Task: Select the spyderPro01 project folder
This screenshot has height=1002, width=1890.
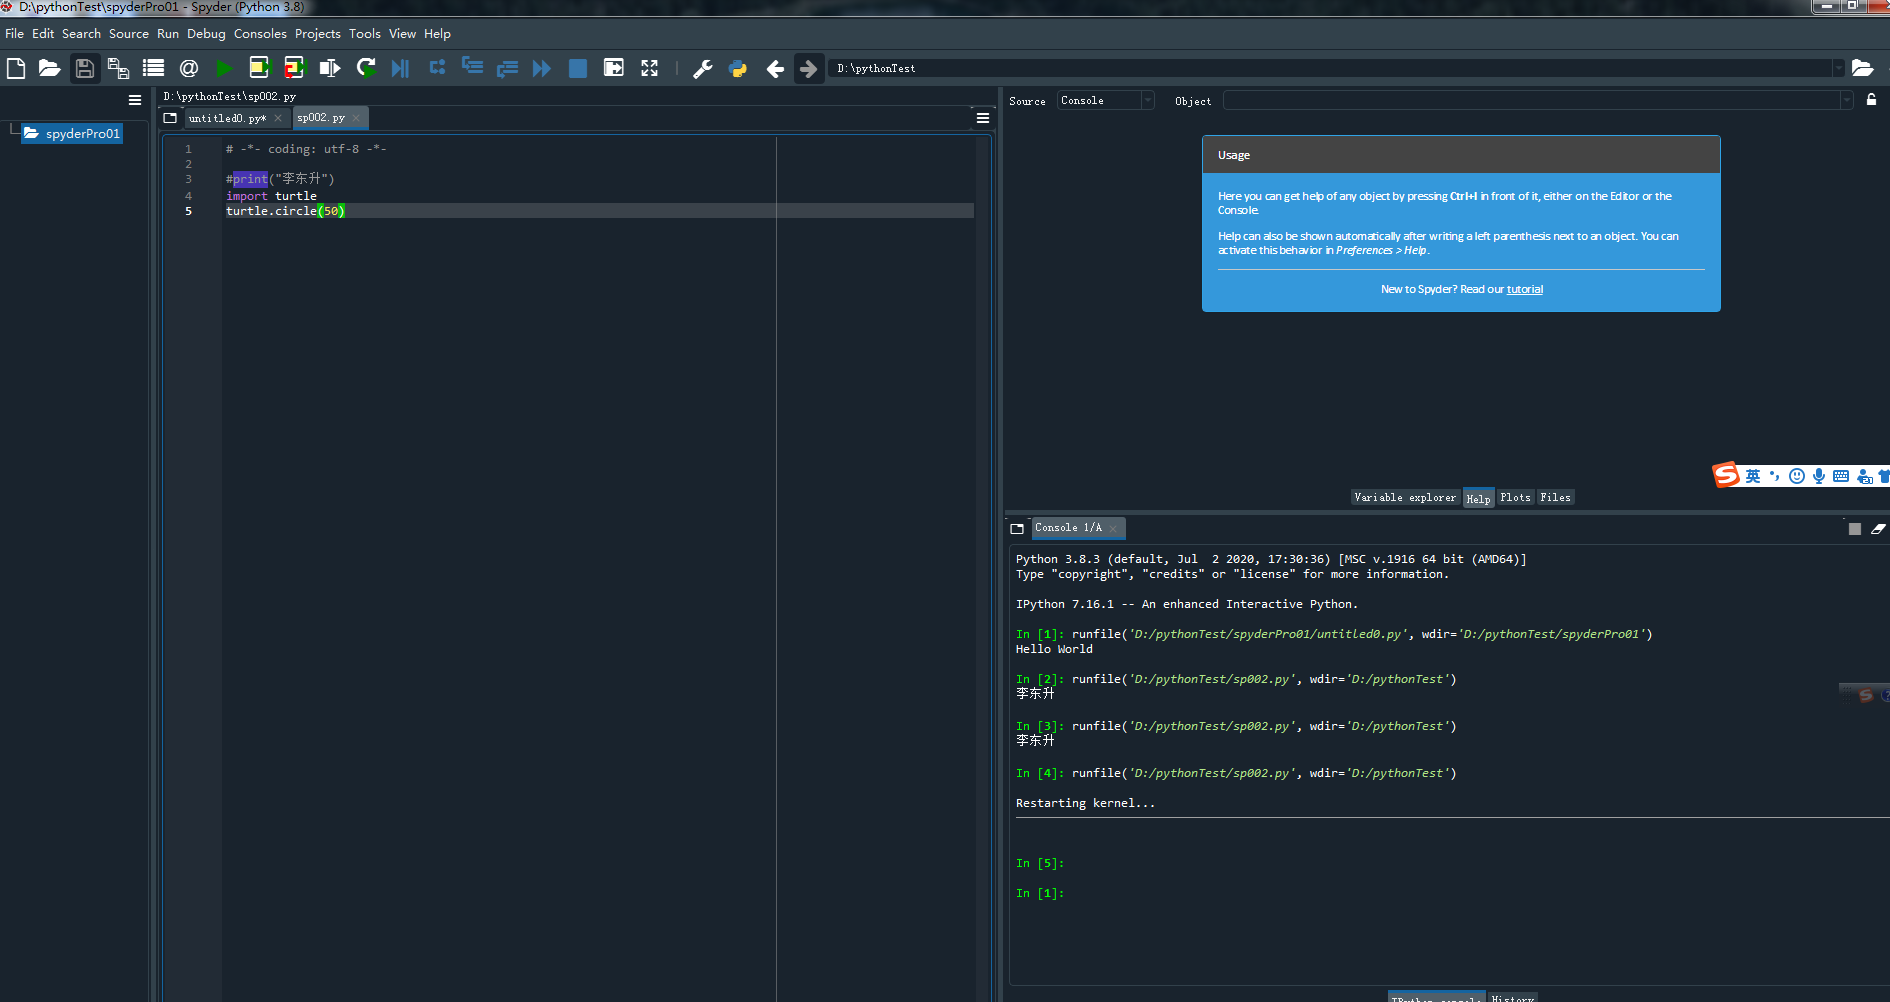Action: tap(72, 133)
